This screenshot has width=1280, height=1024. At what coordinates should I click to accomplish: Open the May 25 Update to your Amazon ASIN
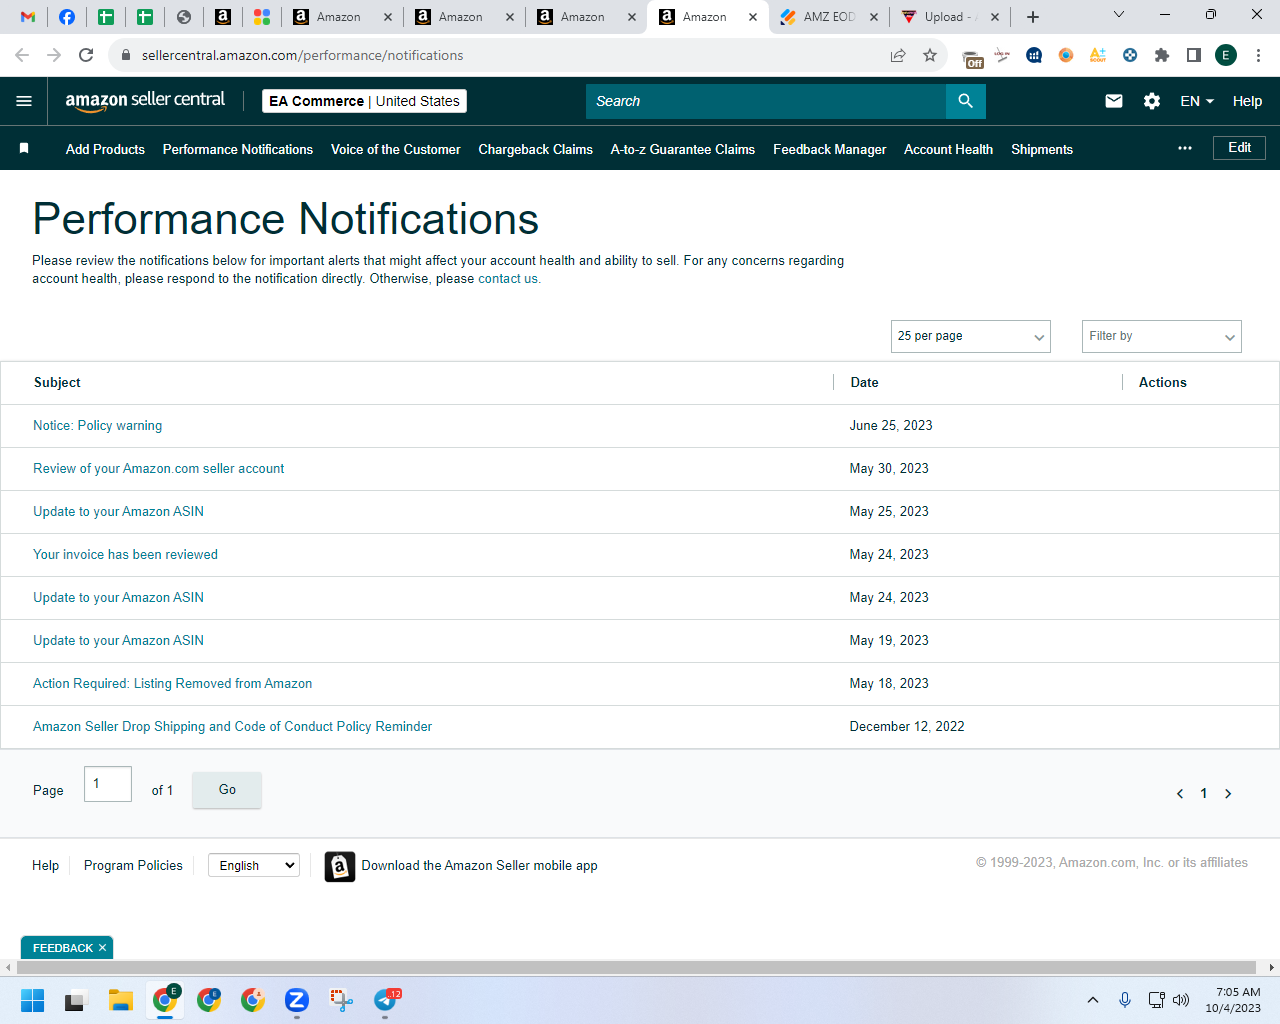pyautogui.click(x=118, y=512)
